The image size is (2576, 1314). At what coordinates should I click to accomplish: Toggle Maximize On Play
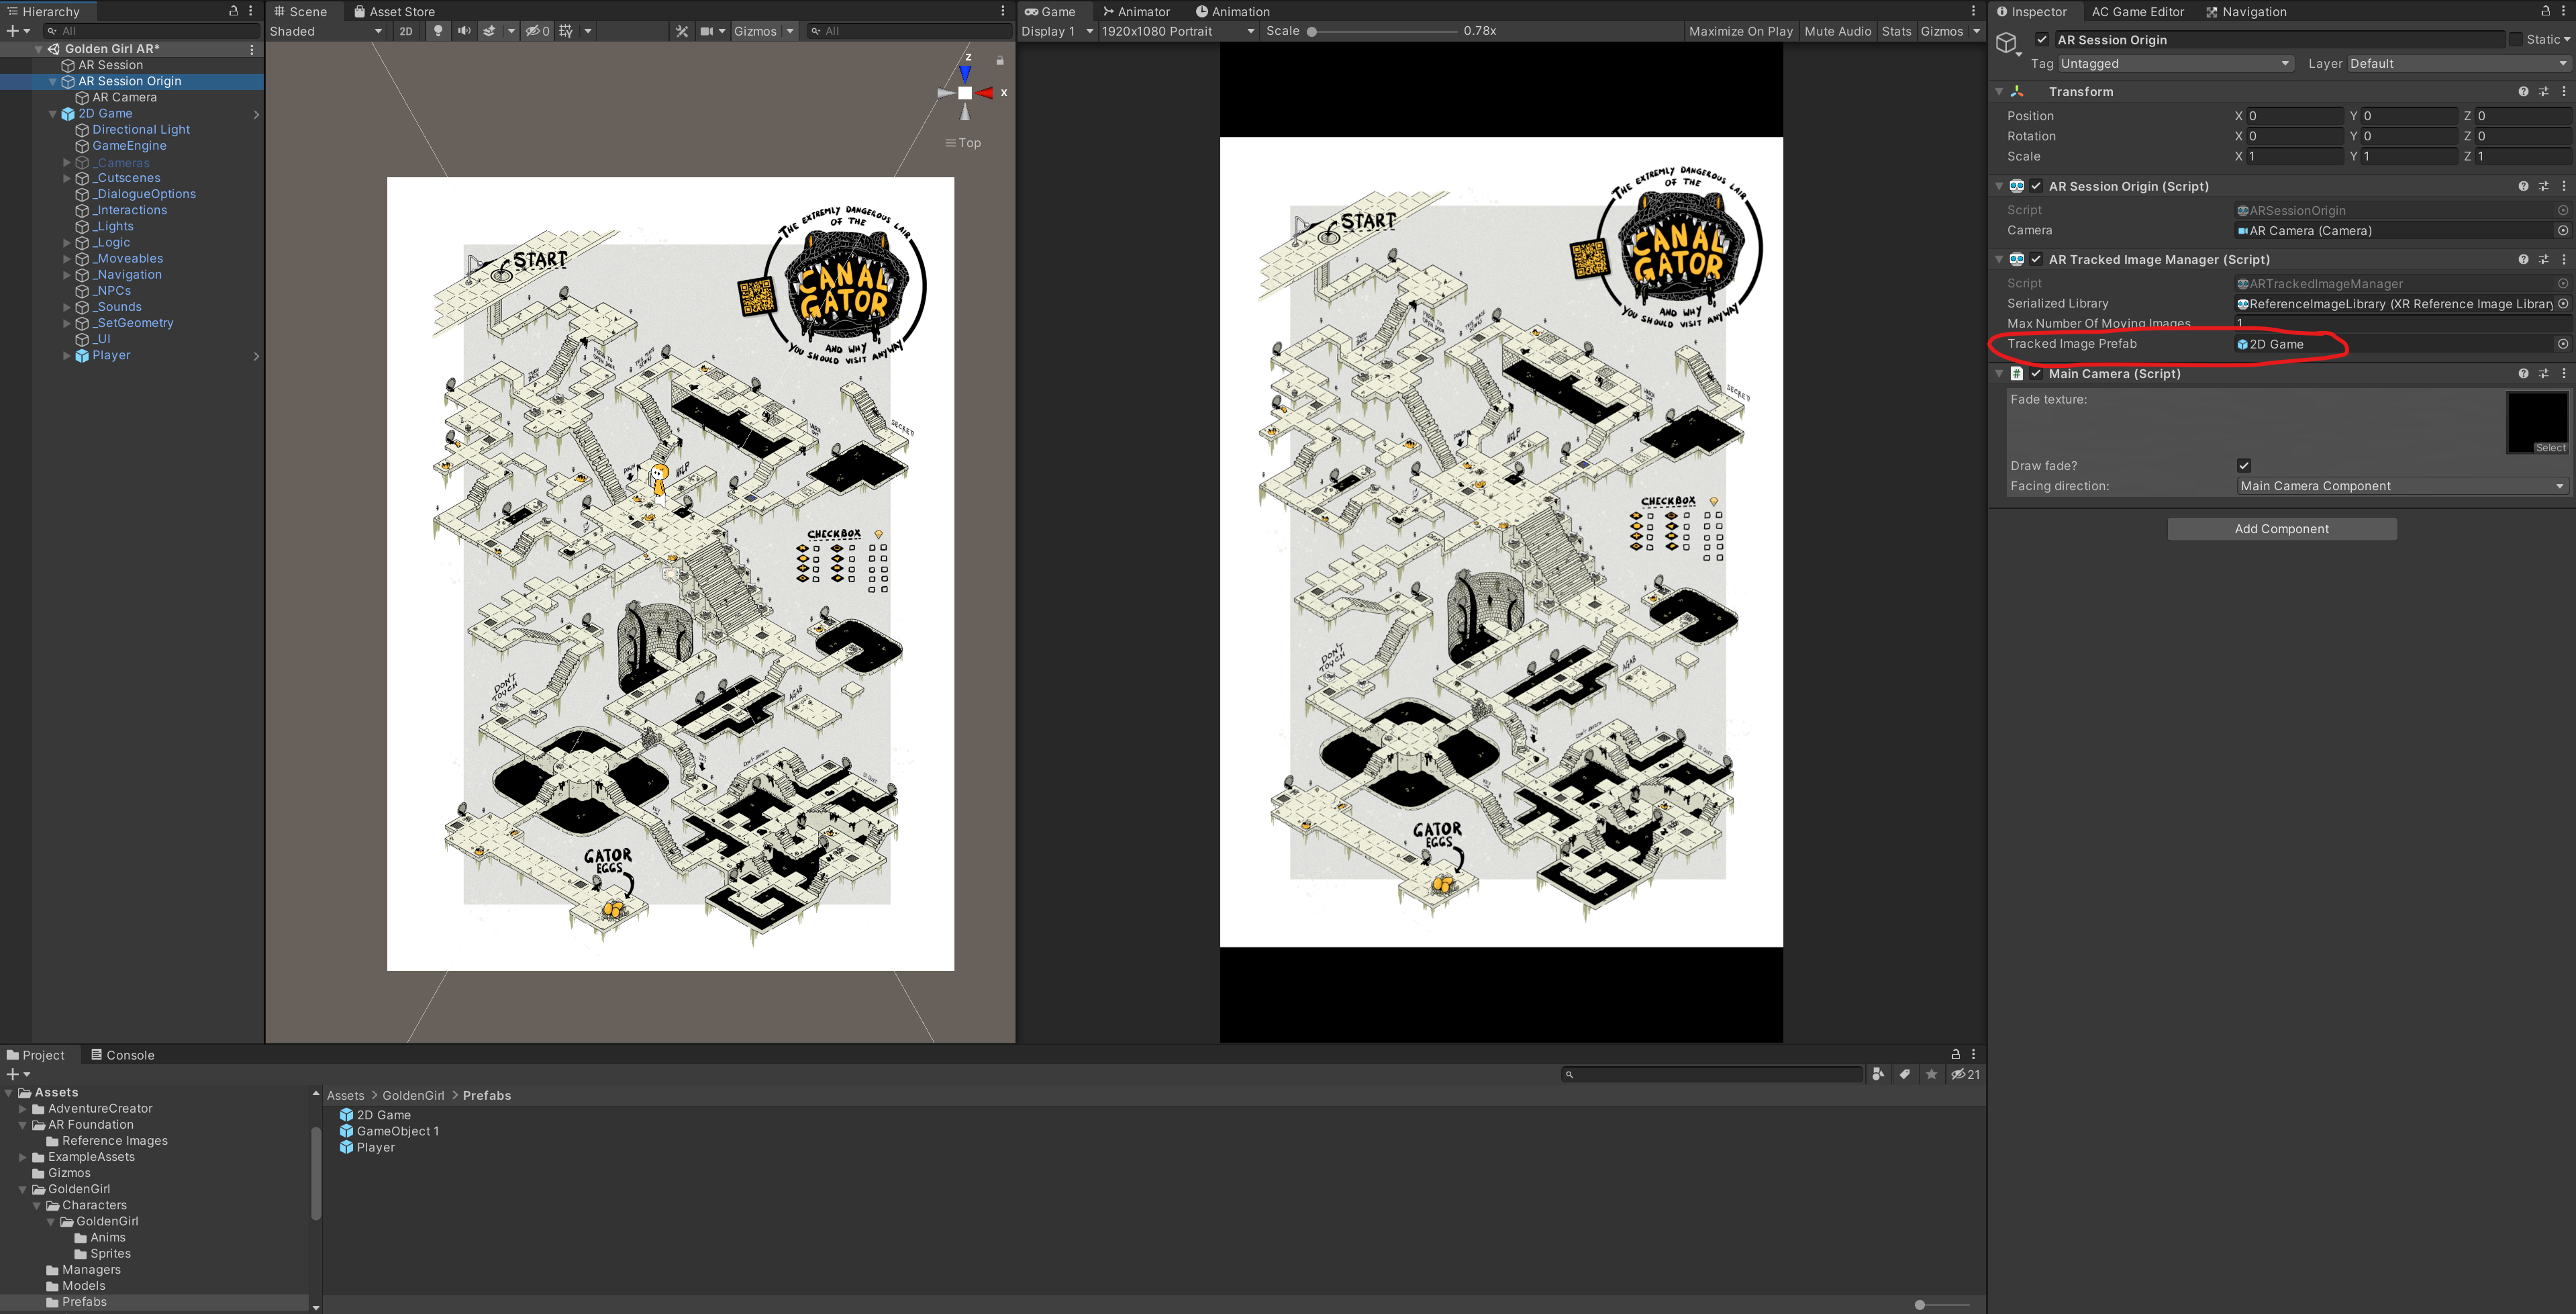click(1740, 31)
